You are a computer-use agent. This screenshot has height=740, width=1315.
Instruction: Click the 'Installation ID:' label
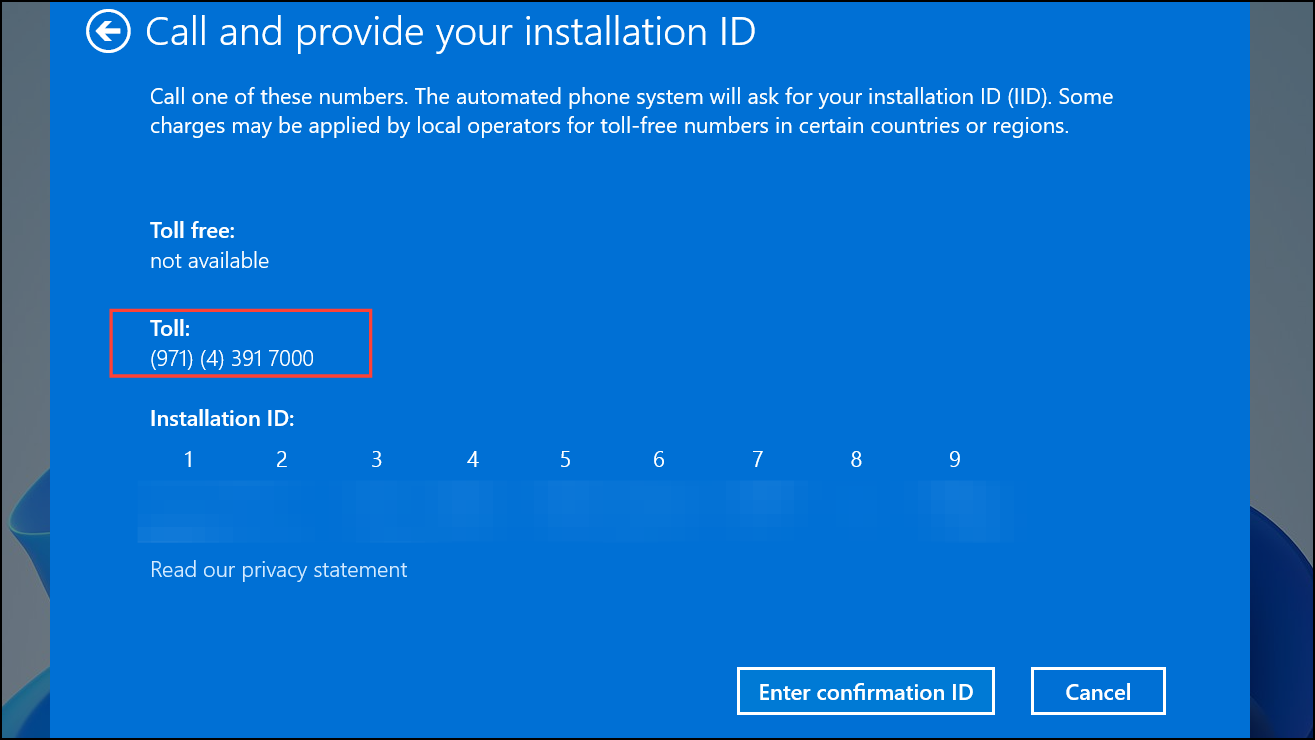(x=222, y=419)
